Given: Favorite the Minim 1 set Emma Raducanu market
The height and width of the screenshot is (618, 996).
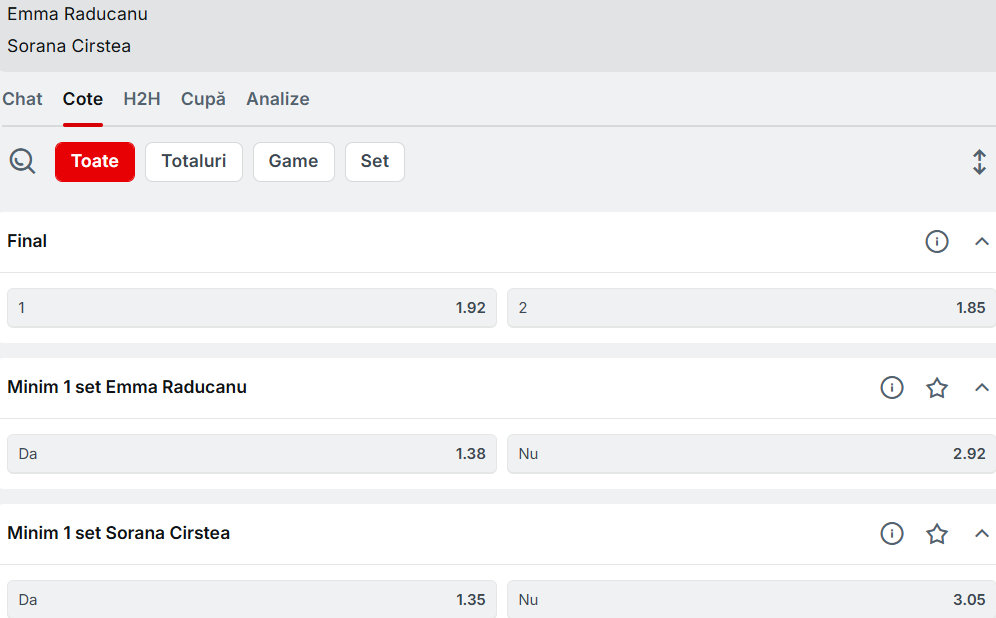Looking at the screenshot, I should coord(937,388).
